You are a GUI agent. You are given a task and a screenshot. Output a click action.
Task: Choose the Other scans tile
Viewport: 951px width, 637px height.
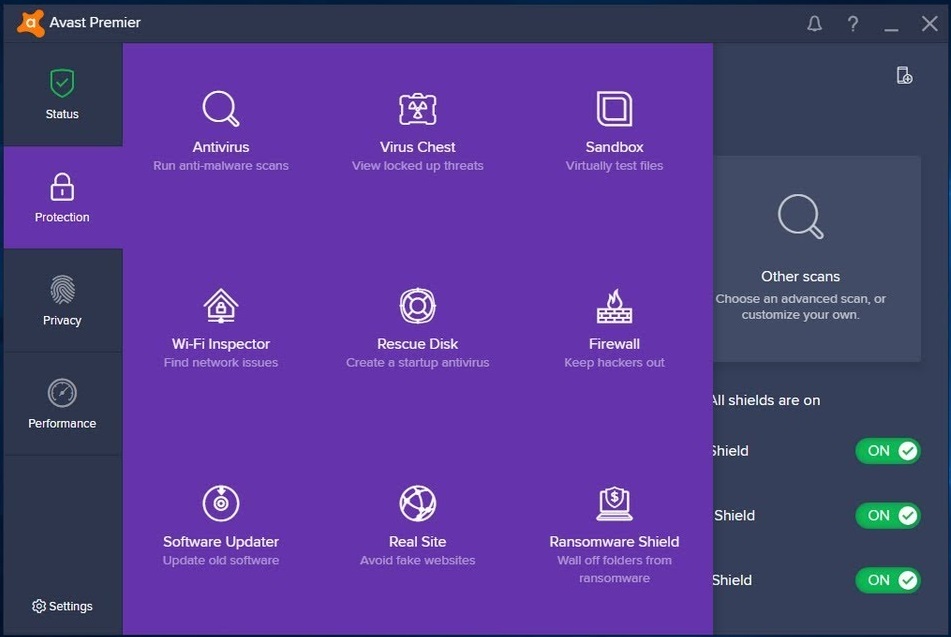800,258
